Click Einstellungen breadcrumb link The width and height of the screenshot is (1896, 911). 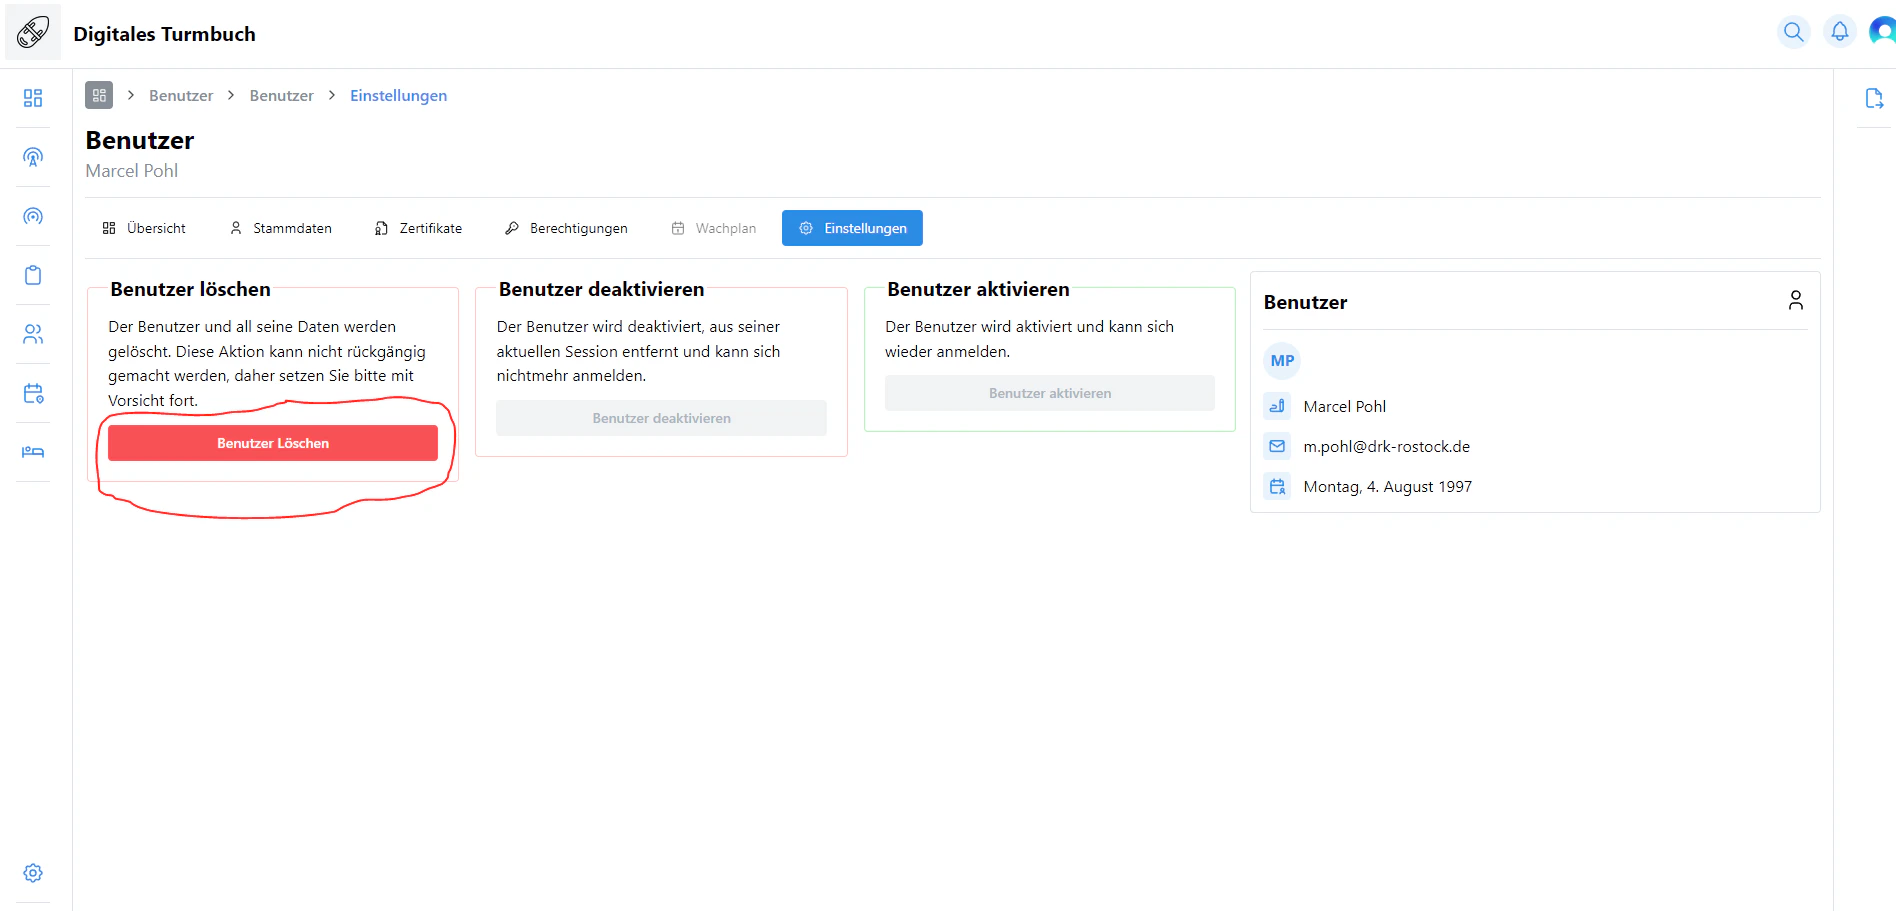pyautogui.click(x=398, y=95)
